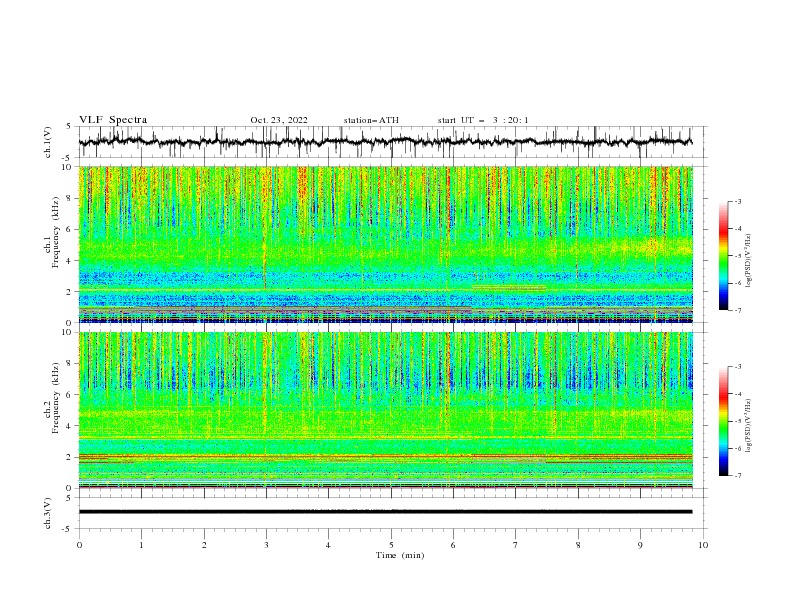This screenshot has height=612, width=792.
Task: Click the "9" minute time axis tick
Action: pos(640,545)
